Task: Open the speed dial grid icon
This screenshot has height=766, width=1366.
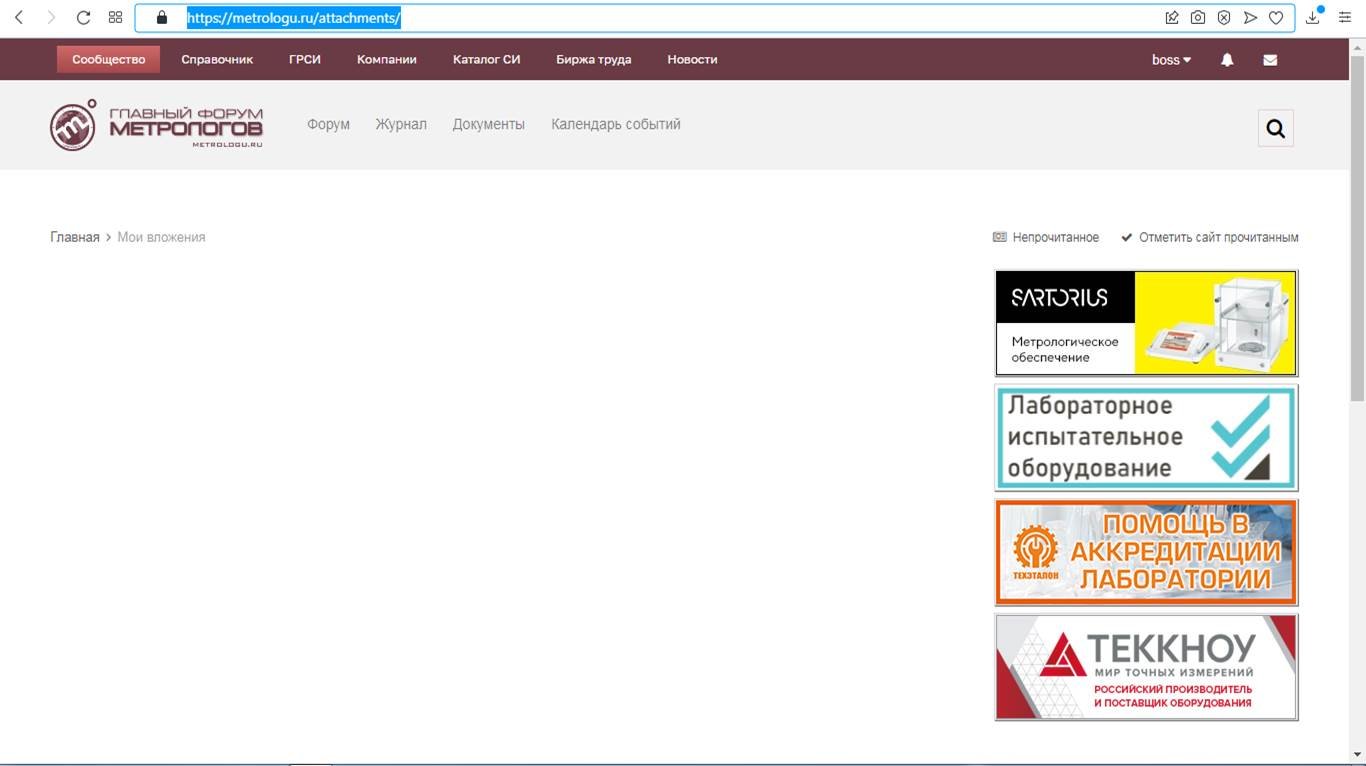Action: (115, 18)
